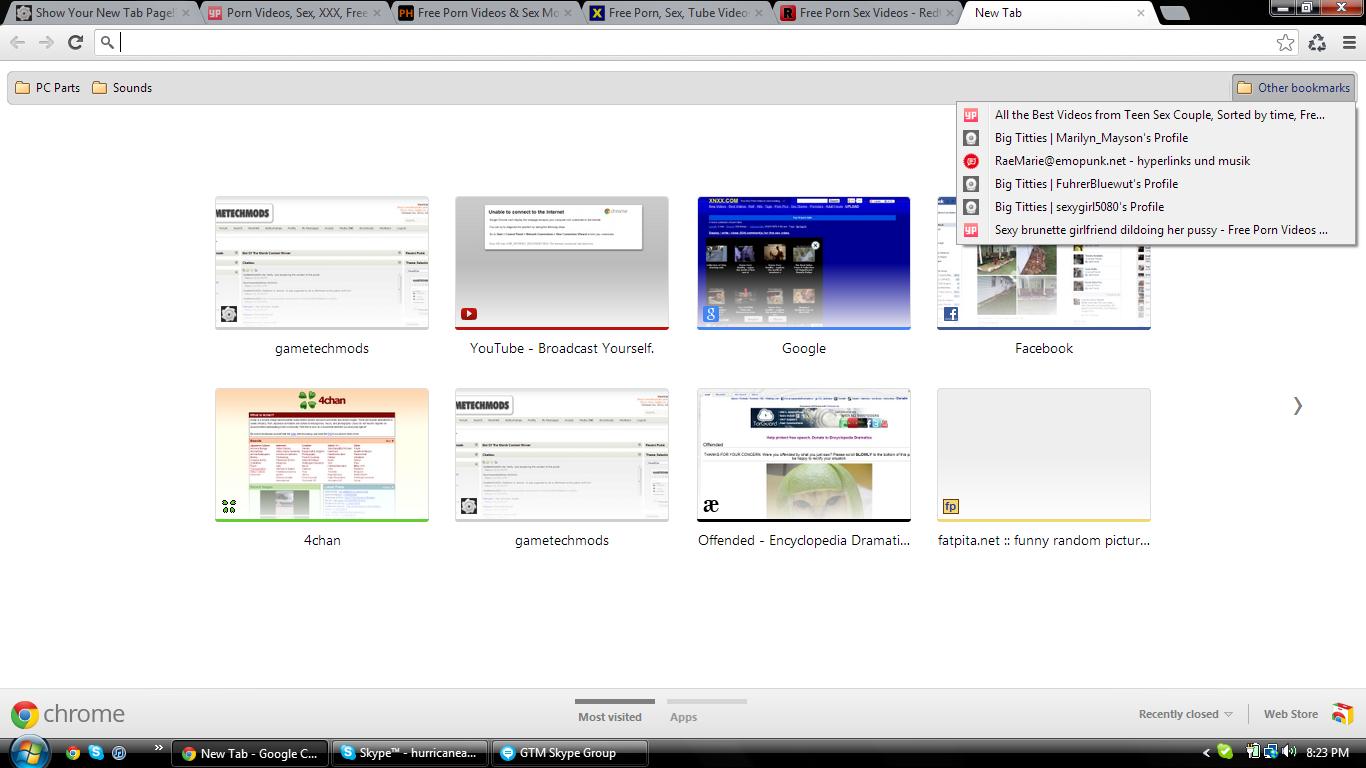Switch to Skype hurricanea taskbar window
The image size is (1366, 768).
coord(409,753)
